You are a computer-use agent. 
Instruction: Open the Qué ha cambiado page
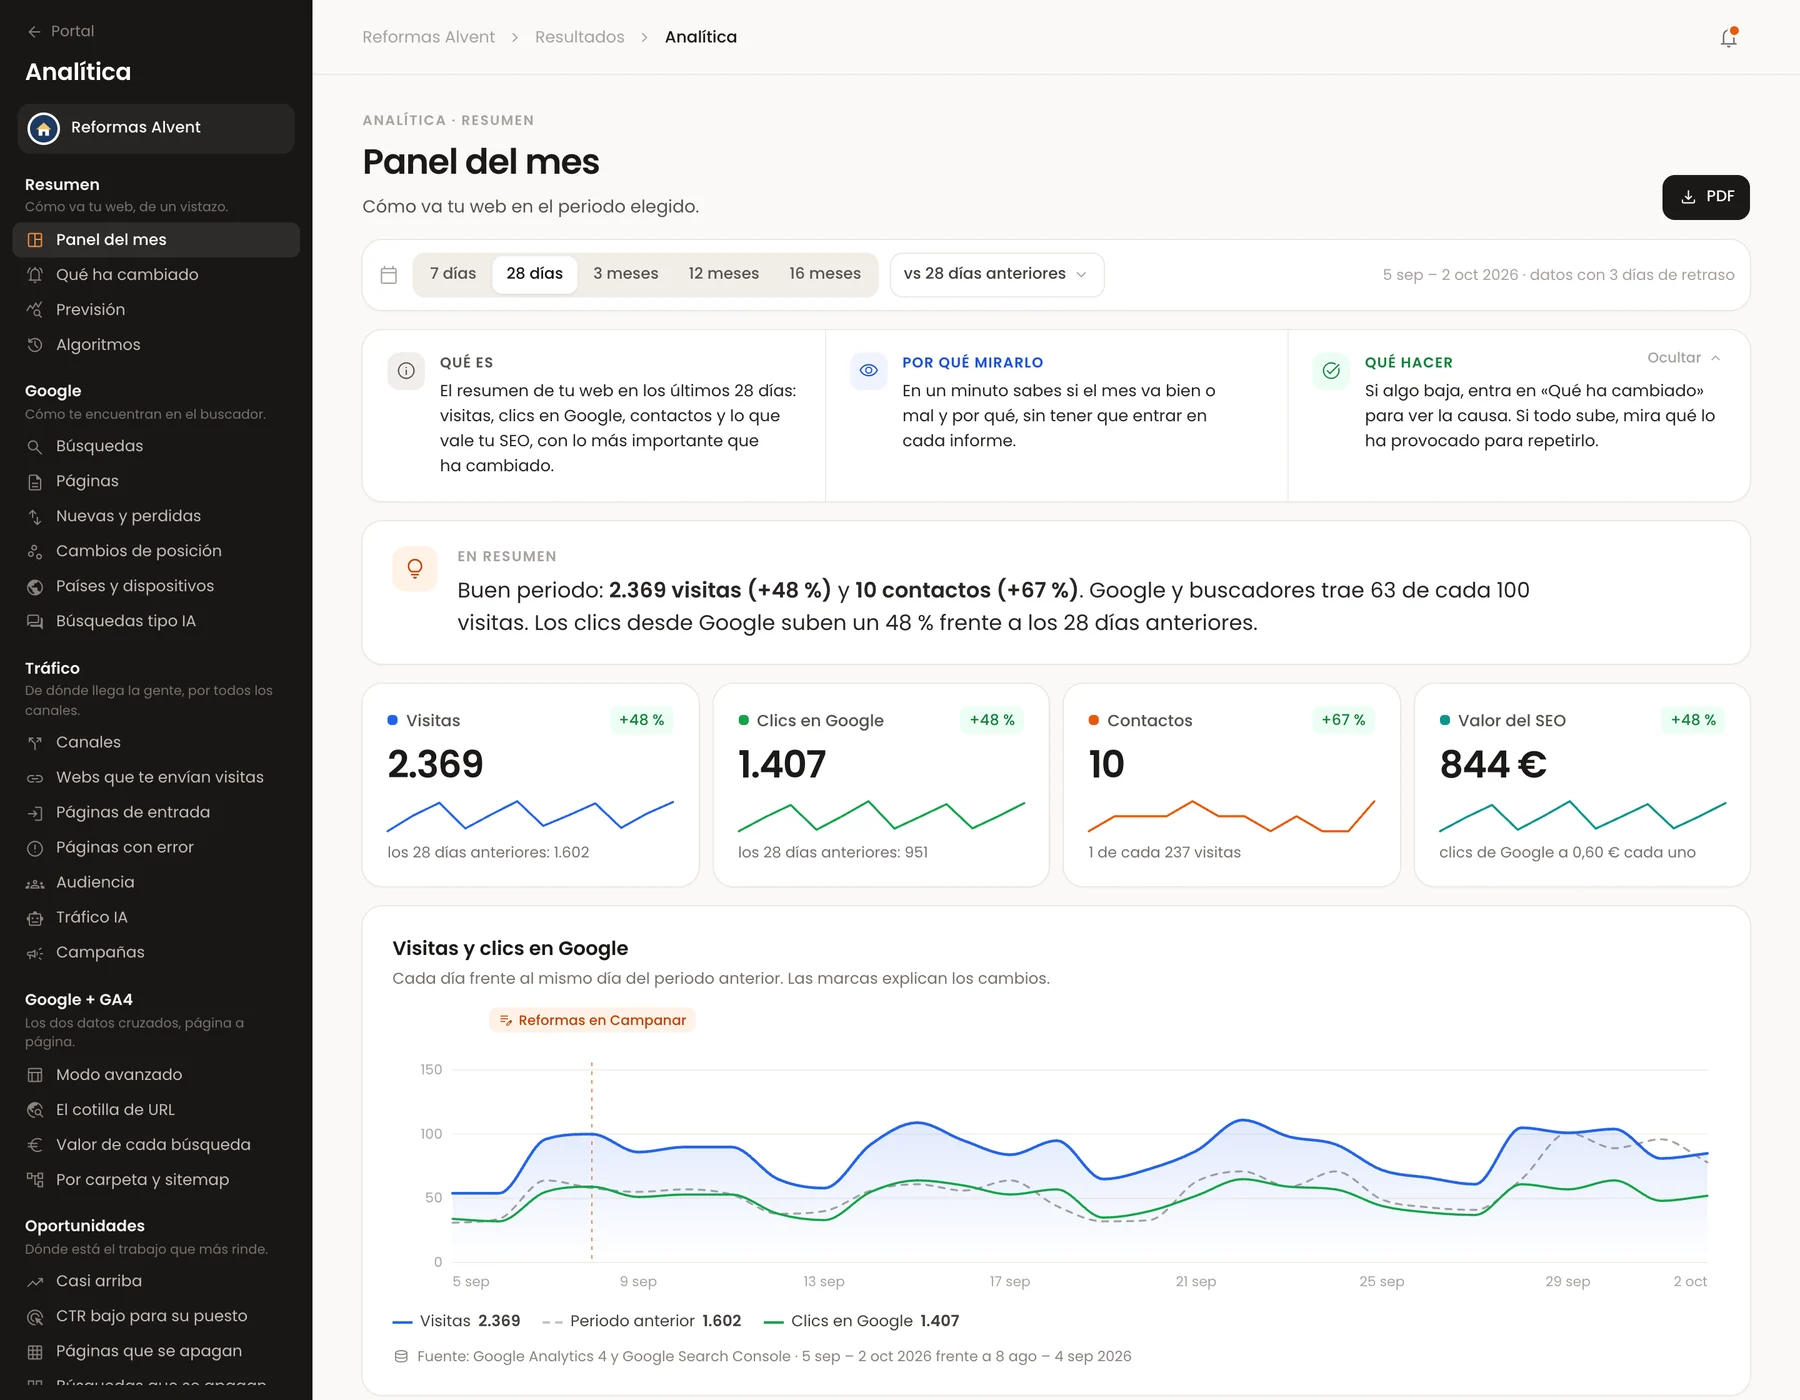click(x=156, y=275)
